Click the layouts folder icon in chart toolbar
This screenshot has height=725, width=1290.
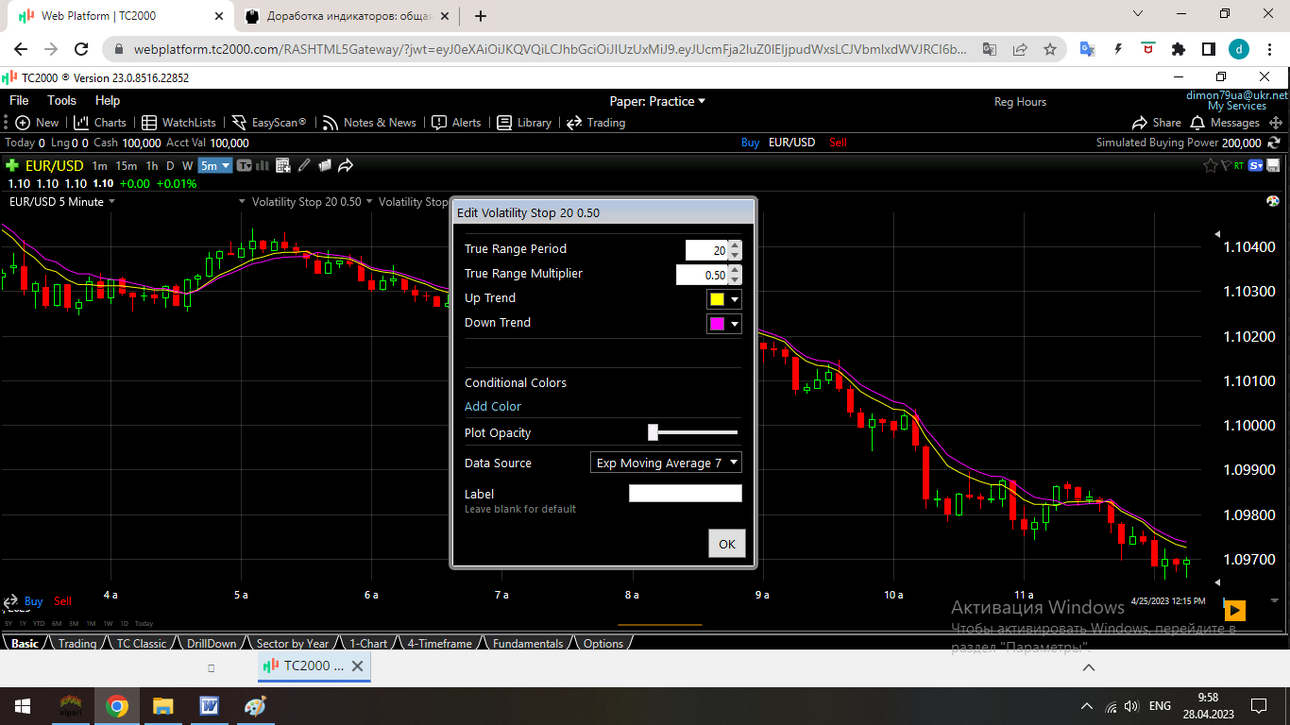click(x=324, y=165)
